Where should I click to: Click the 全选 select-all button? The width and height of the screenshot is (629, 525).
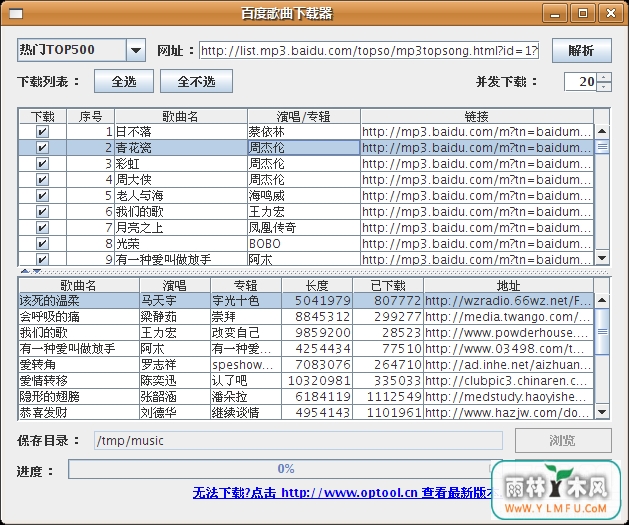[x=124, y=81]
